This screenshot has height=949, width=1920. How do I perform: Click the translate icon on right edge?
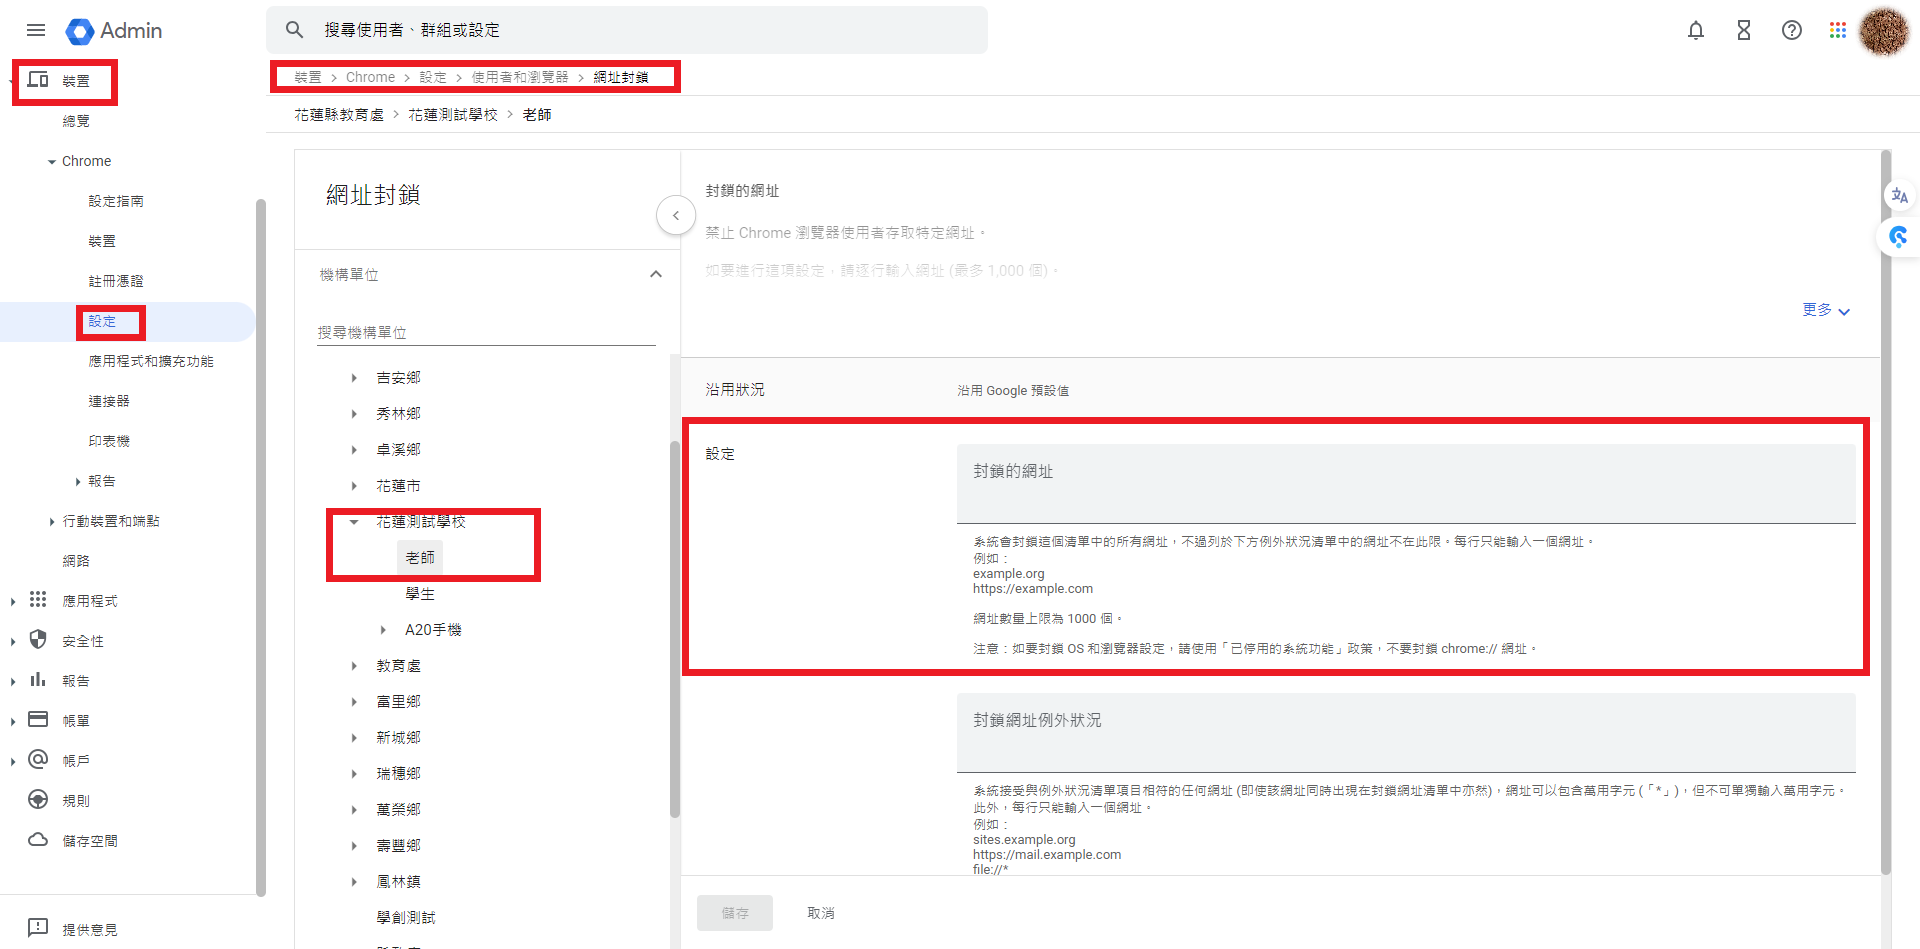pos(1899,196)
